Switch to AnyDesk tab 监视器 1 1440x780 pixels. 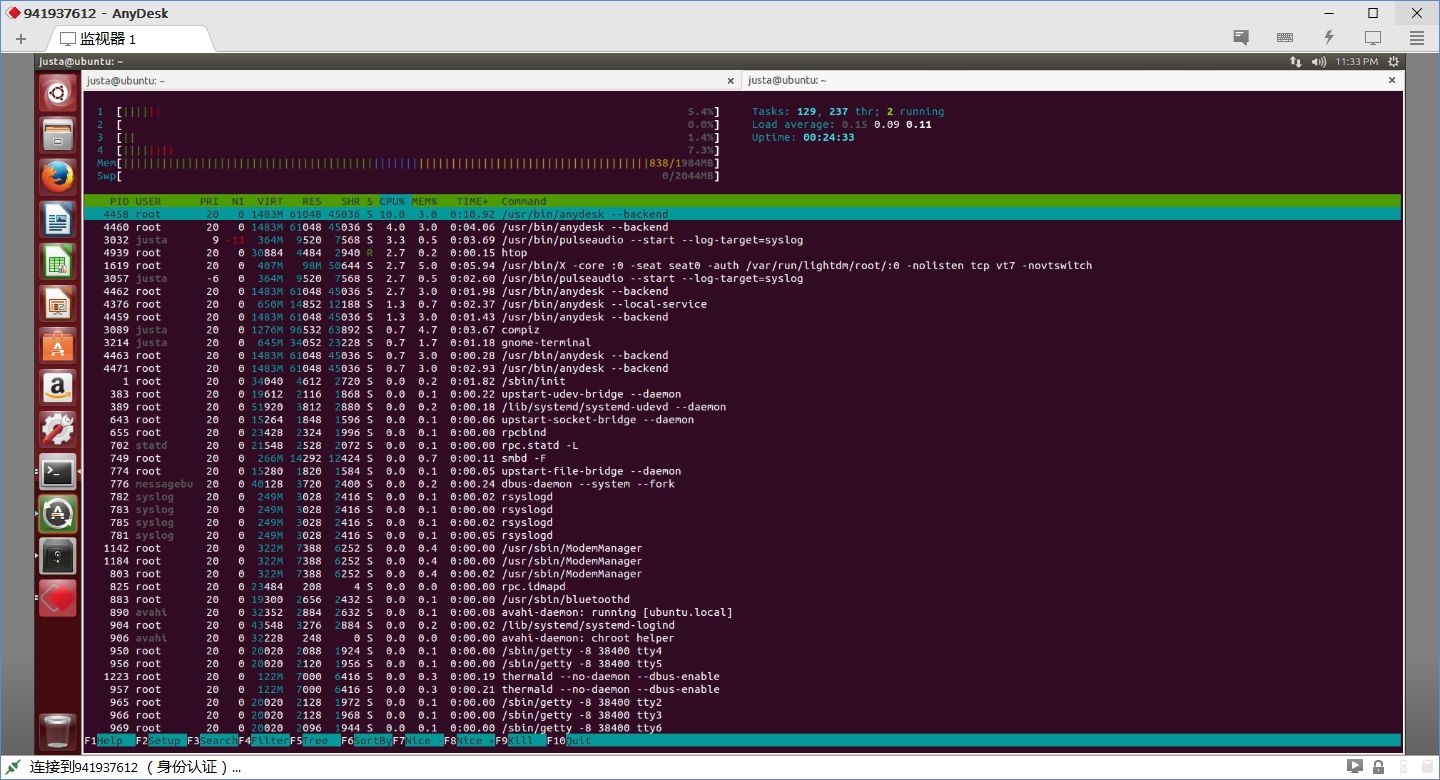(x=132, y=39)
